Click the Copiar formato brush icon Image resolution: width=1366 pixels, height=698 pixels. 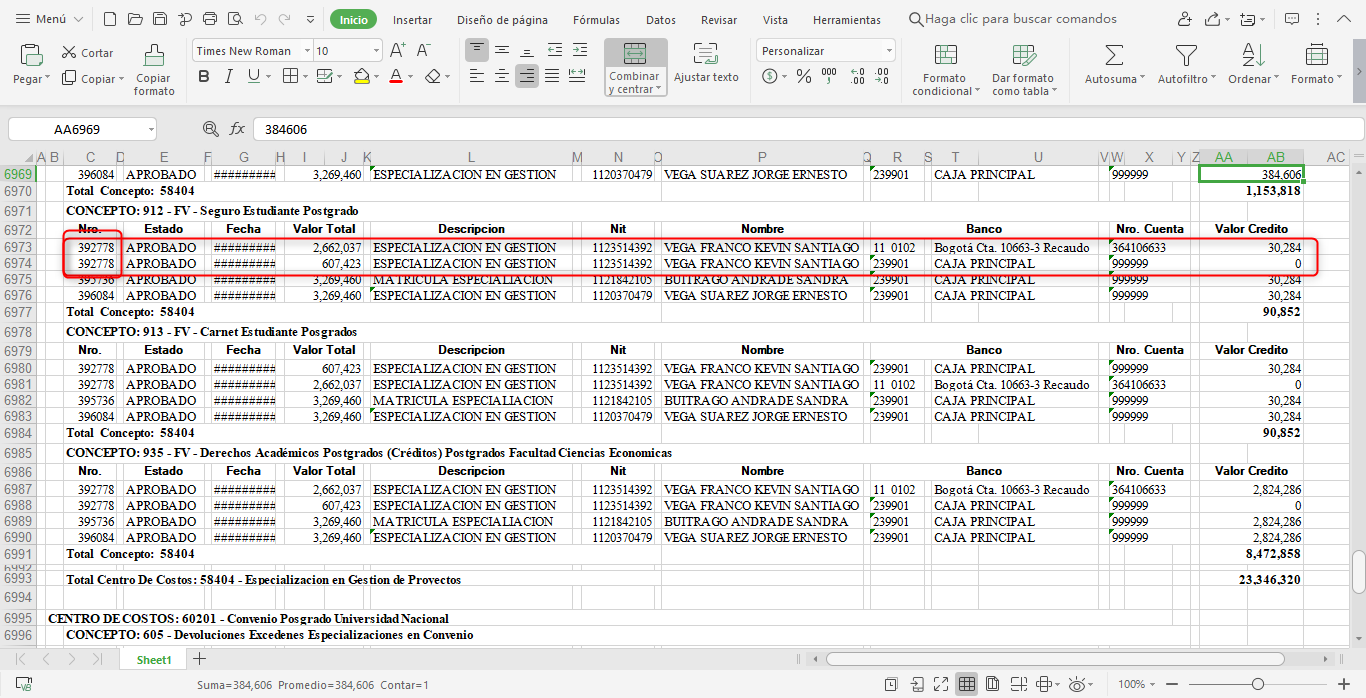tap(154, 55)
